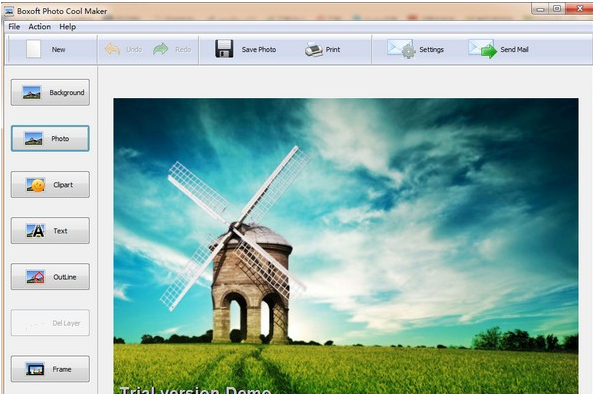
Task: Minimize the Boxoft Photo Cool Maker window
Action: (x=540, y=9)
